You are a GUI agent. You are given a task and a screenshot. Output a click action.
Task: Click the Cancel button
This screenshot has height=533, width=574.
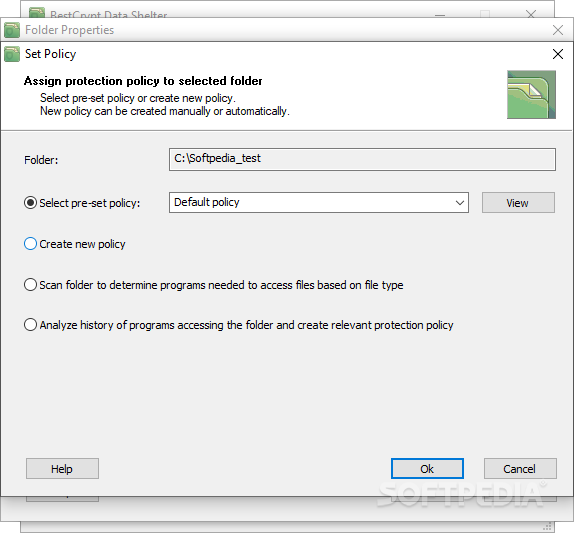coord(520,469)
